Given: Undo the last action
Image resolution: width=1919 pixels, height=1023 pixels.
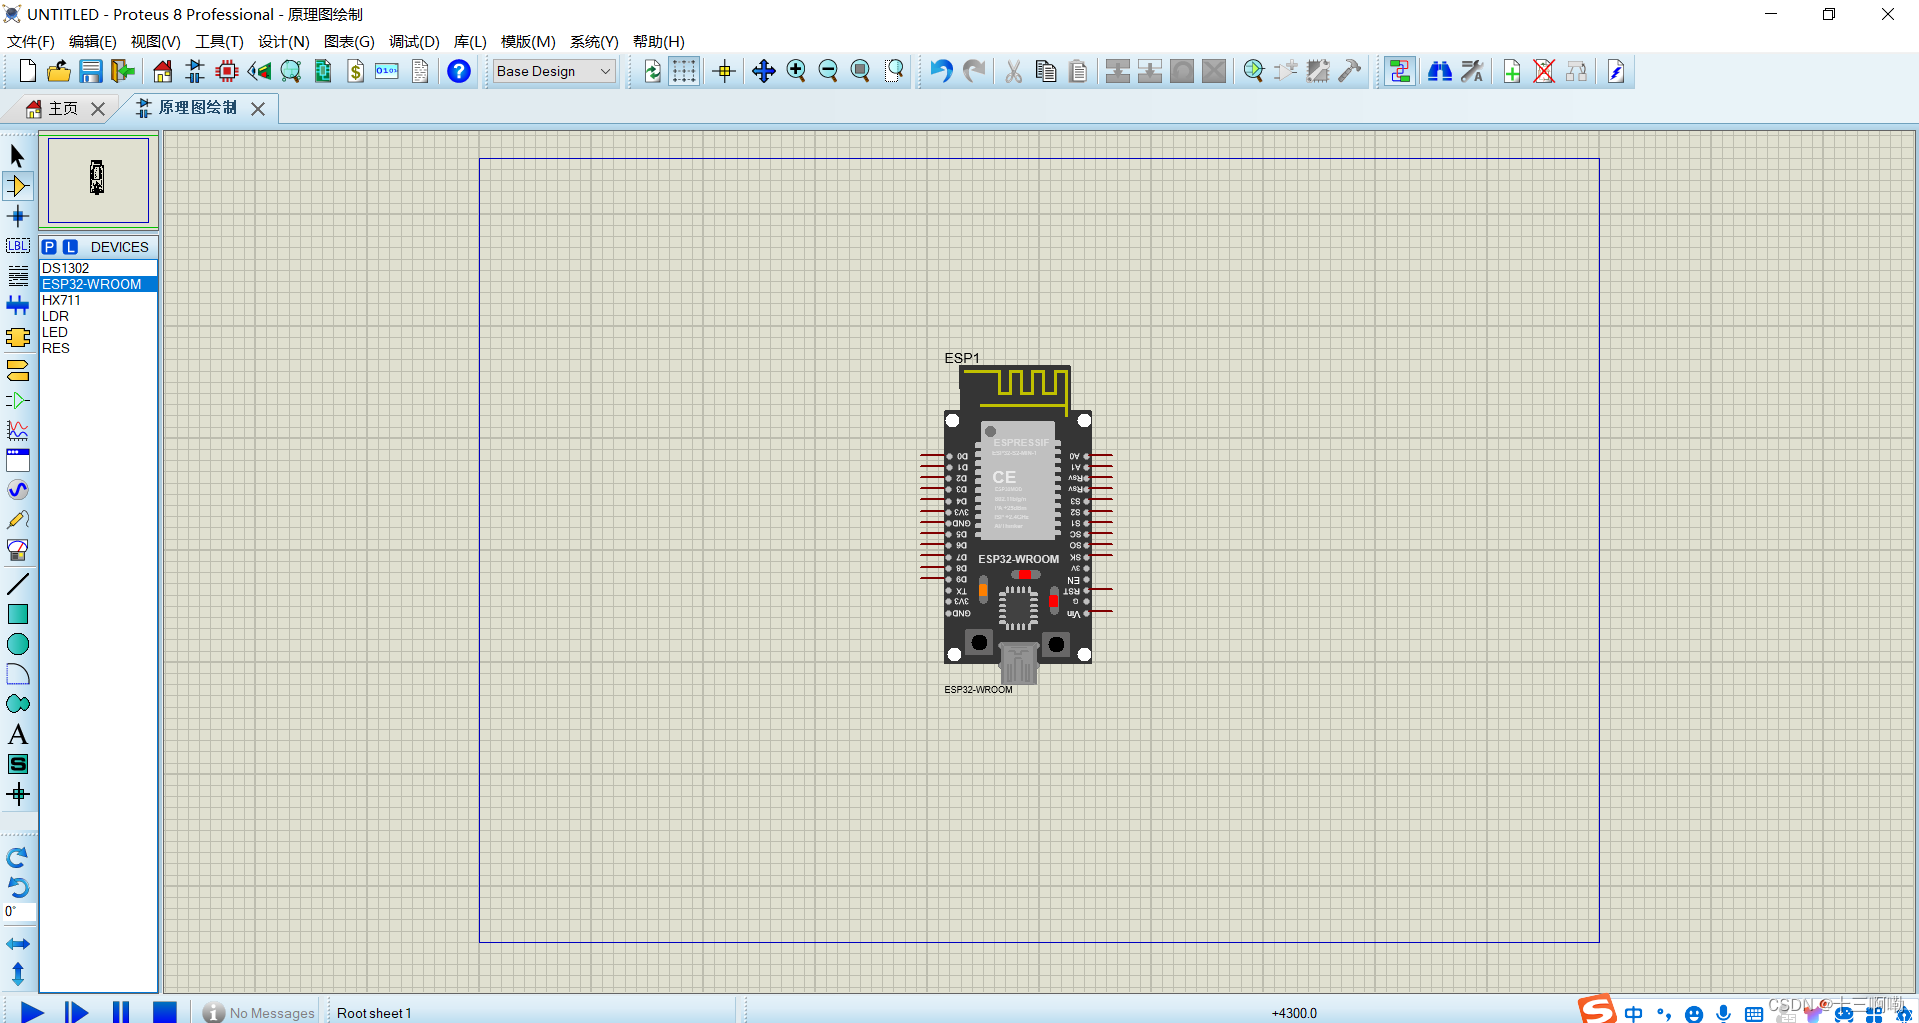Looking at the screenshot, I should click(940, 71).
